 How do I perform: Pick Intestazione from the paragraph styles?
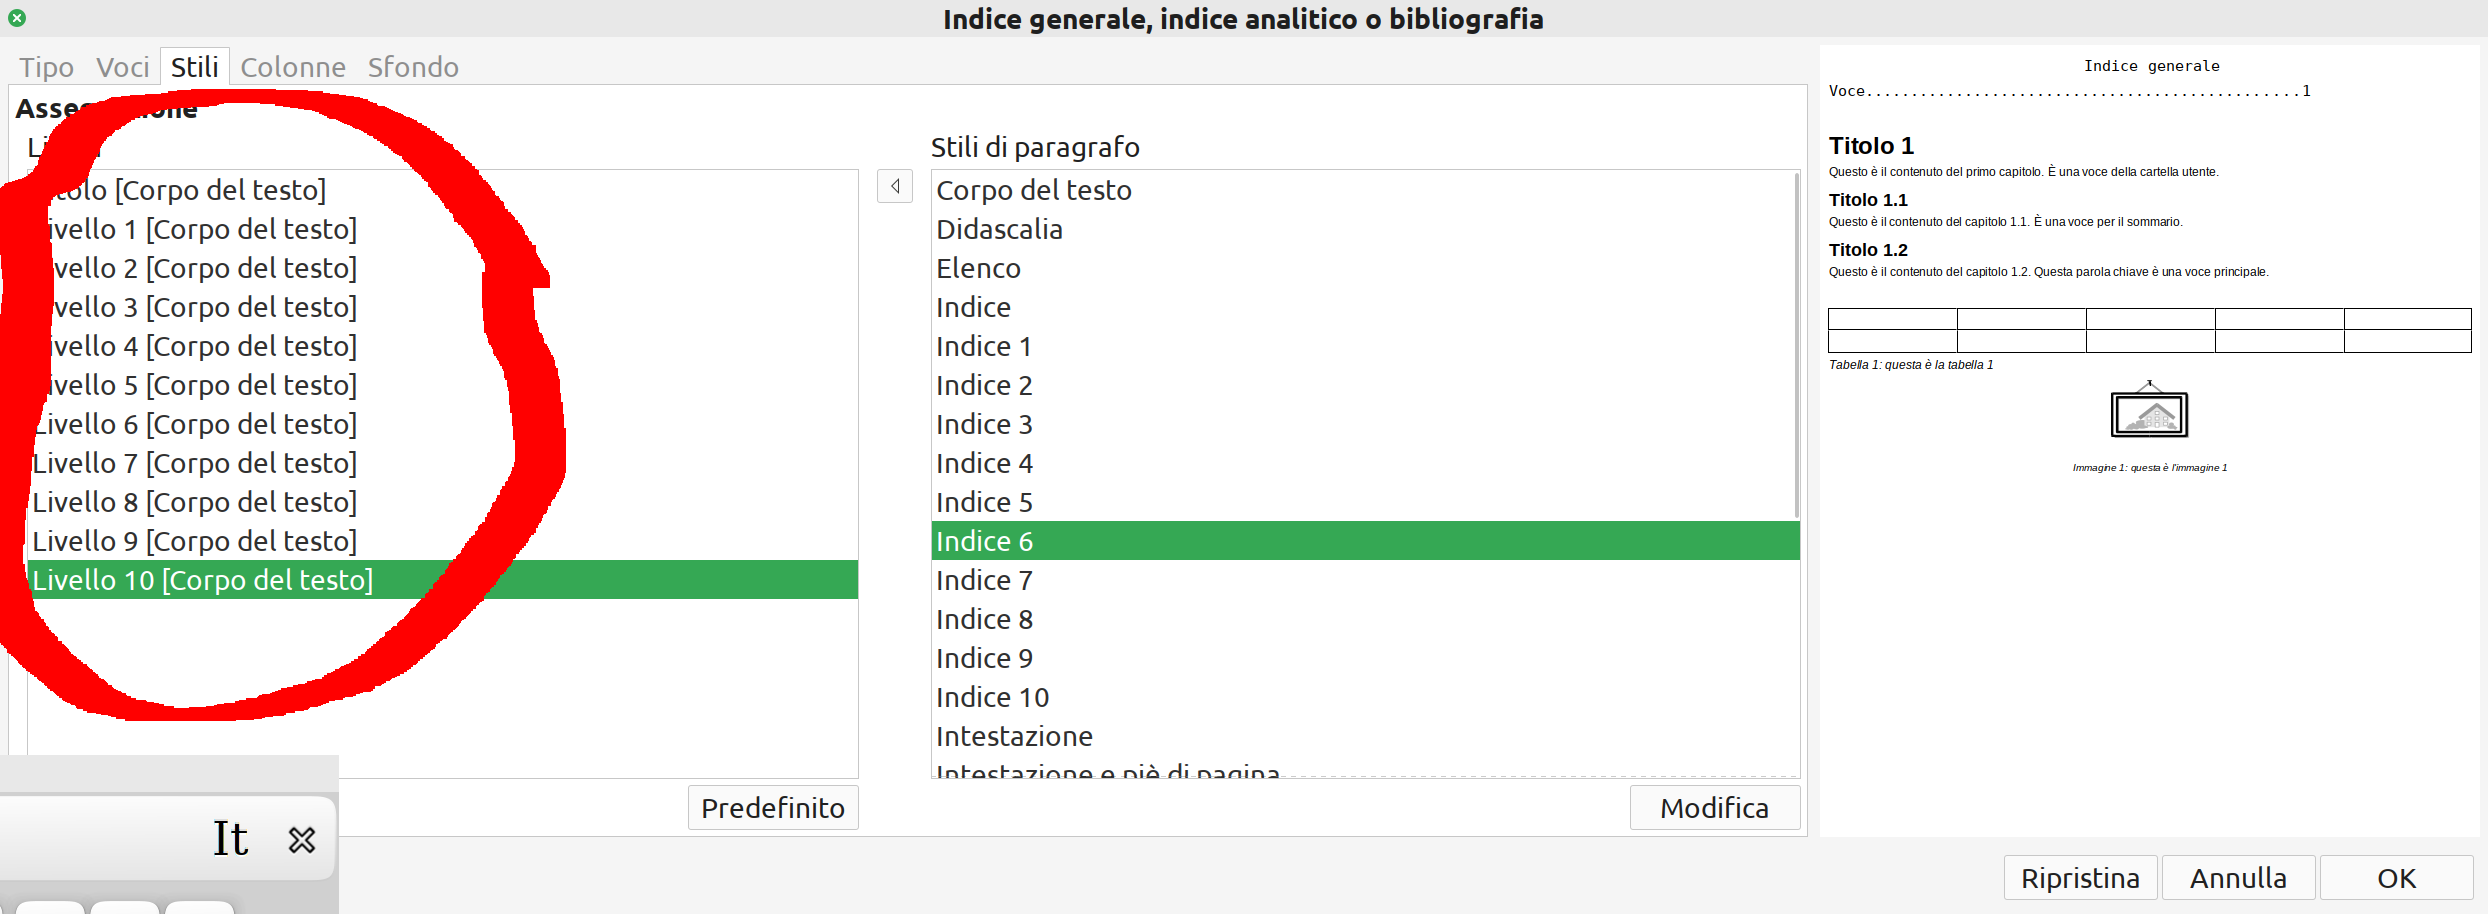(1365, 736)
